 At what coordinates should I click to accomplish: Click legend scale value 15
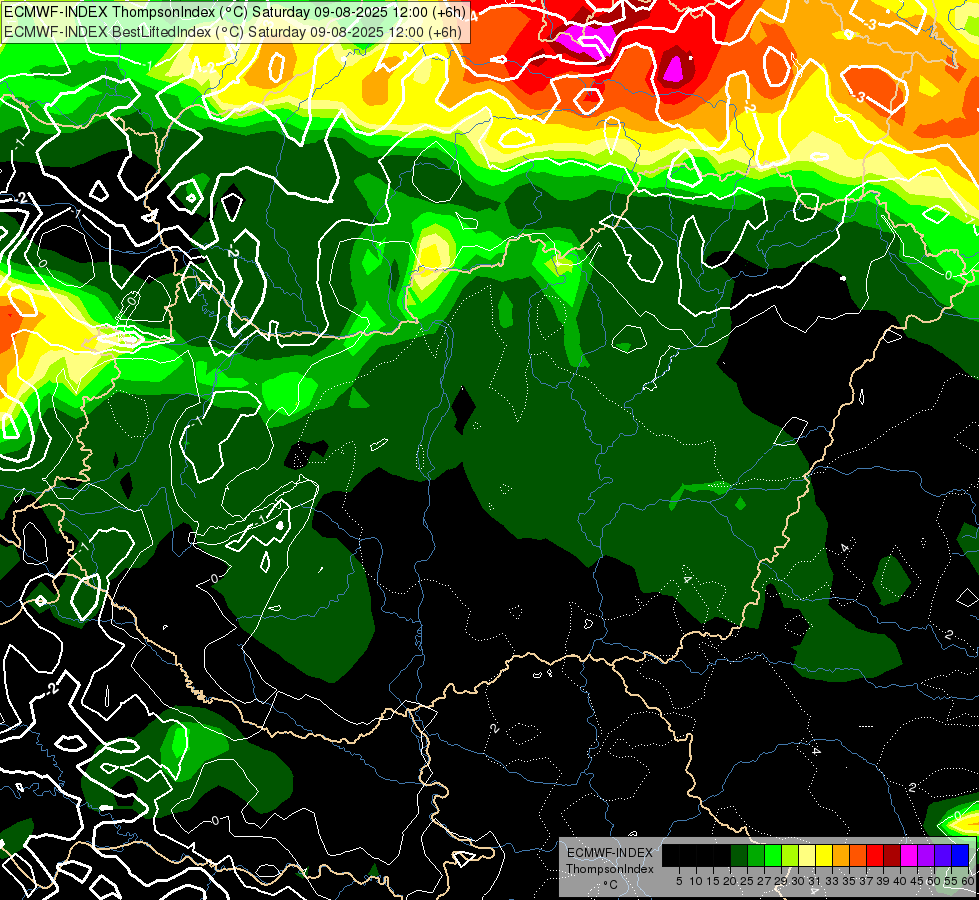coord(713,881)
